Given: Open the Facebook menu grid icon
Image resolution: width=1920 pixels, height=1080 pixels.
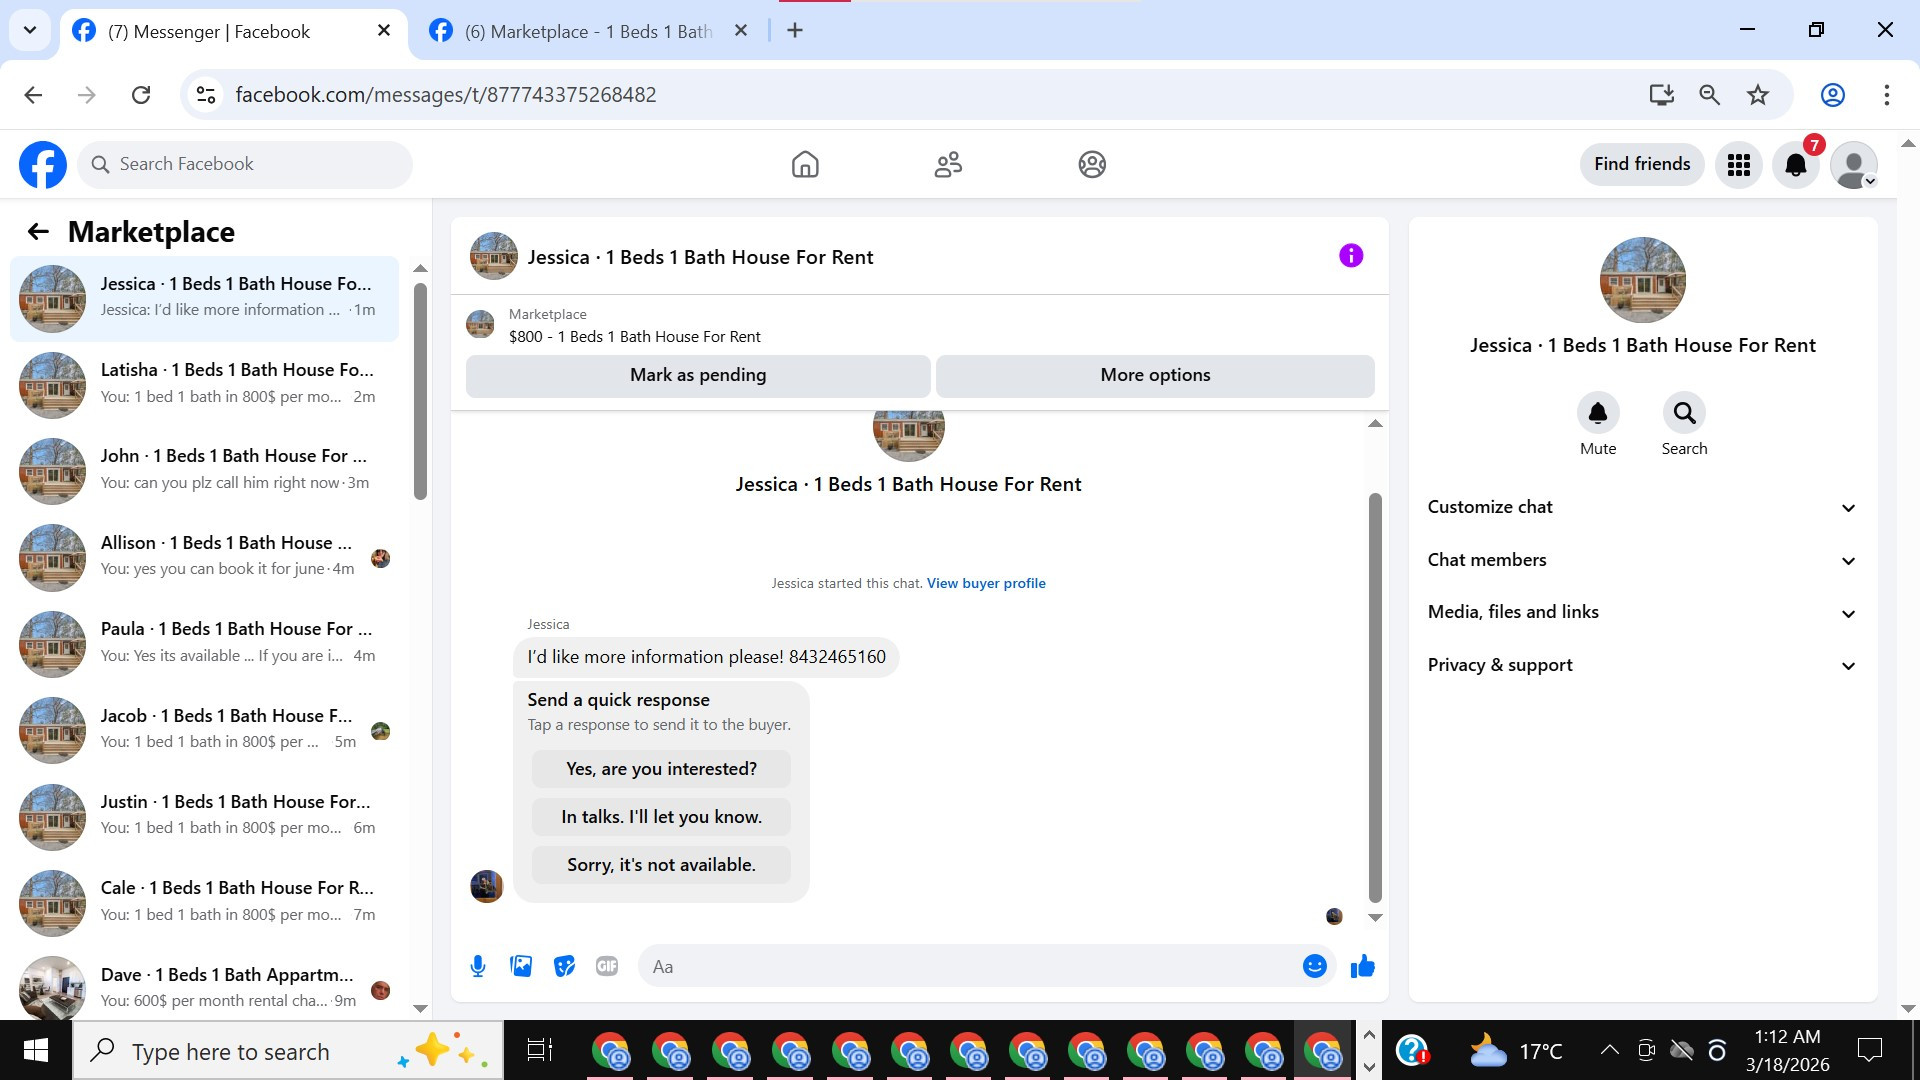Looking at the screenshot, I should point(1739,164).
